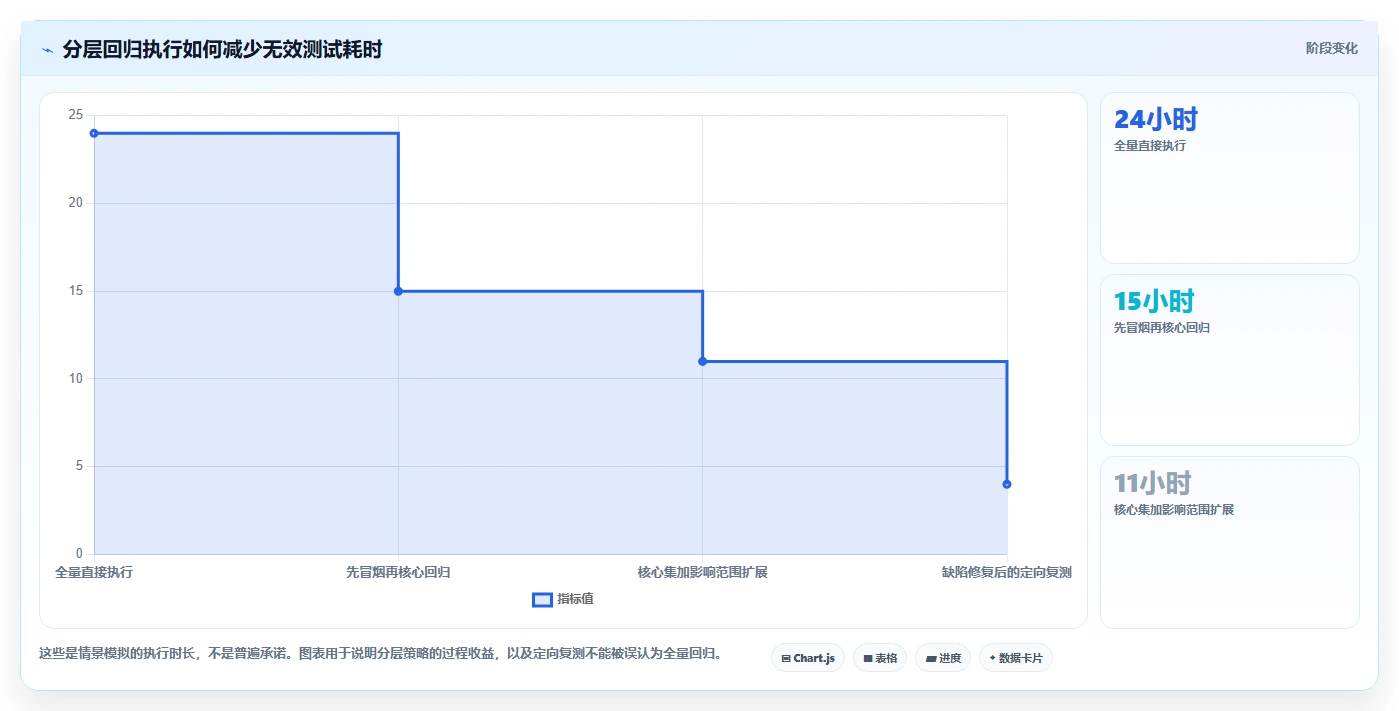The height and width of the screenshot is (711, 1399).
Task: Select the 进度 tag
Action: [943, 658]
